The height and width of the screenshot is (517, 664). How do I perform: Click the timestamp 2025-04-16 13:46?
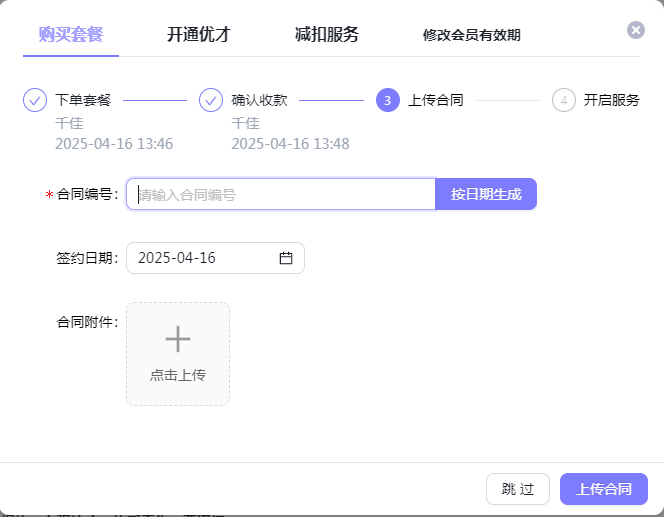pos(114,144)
